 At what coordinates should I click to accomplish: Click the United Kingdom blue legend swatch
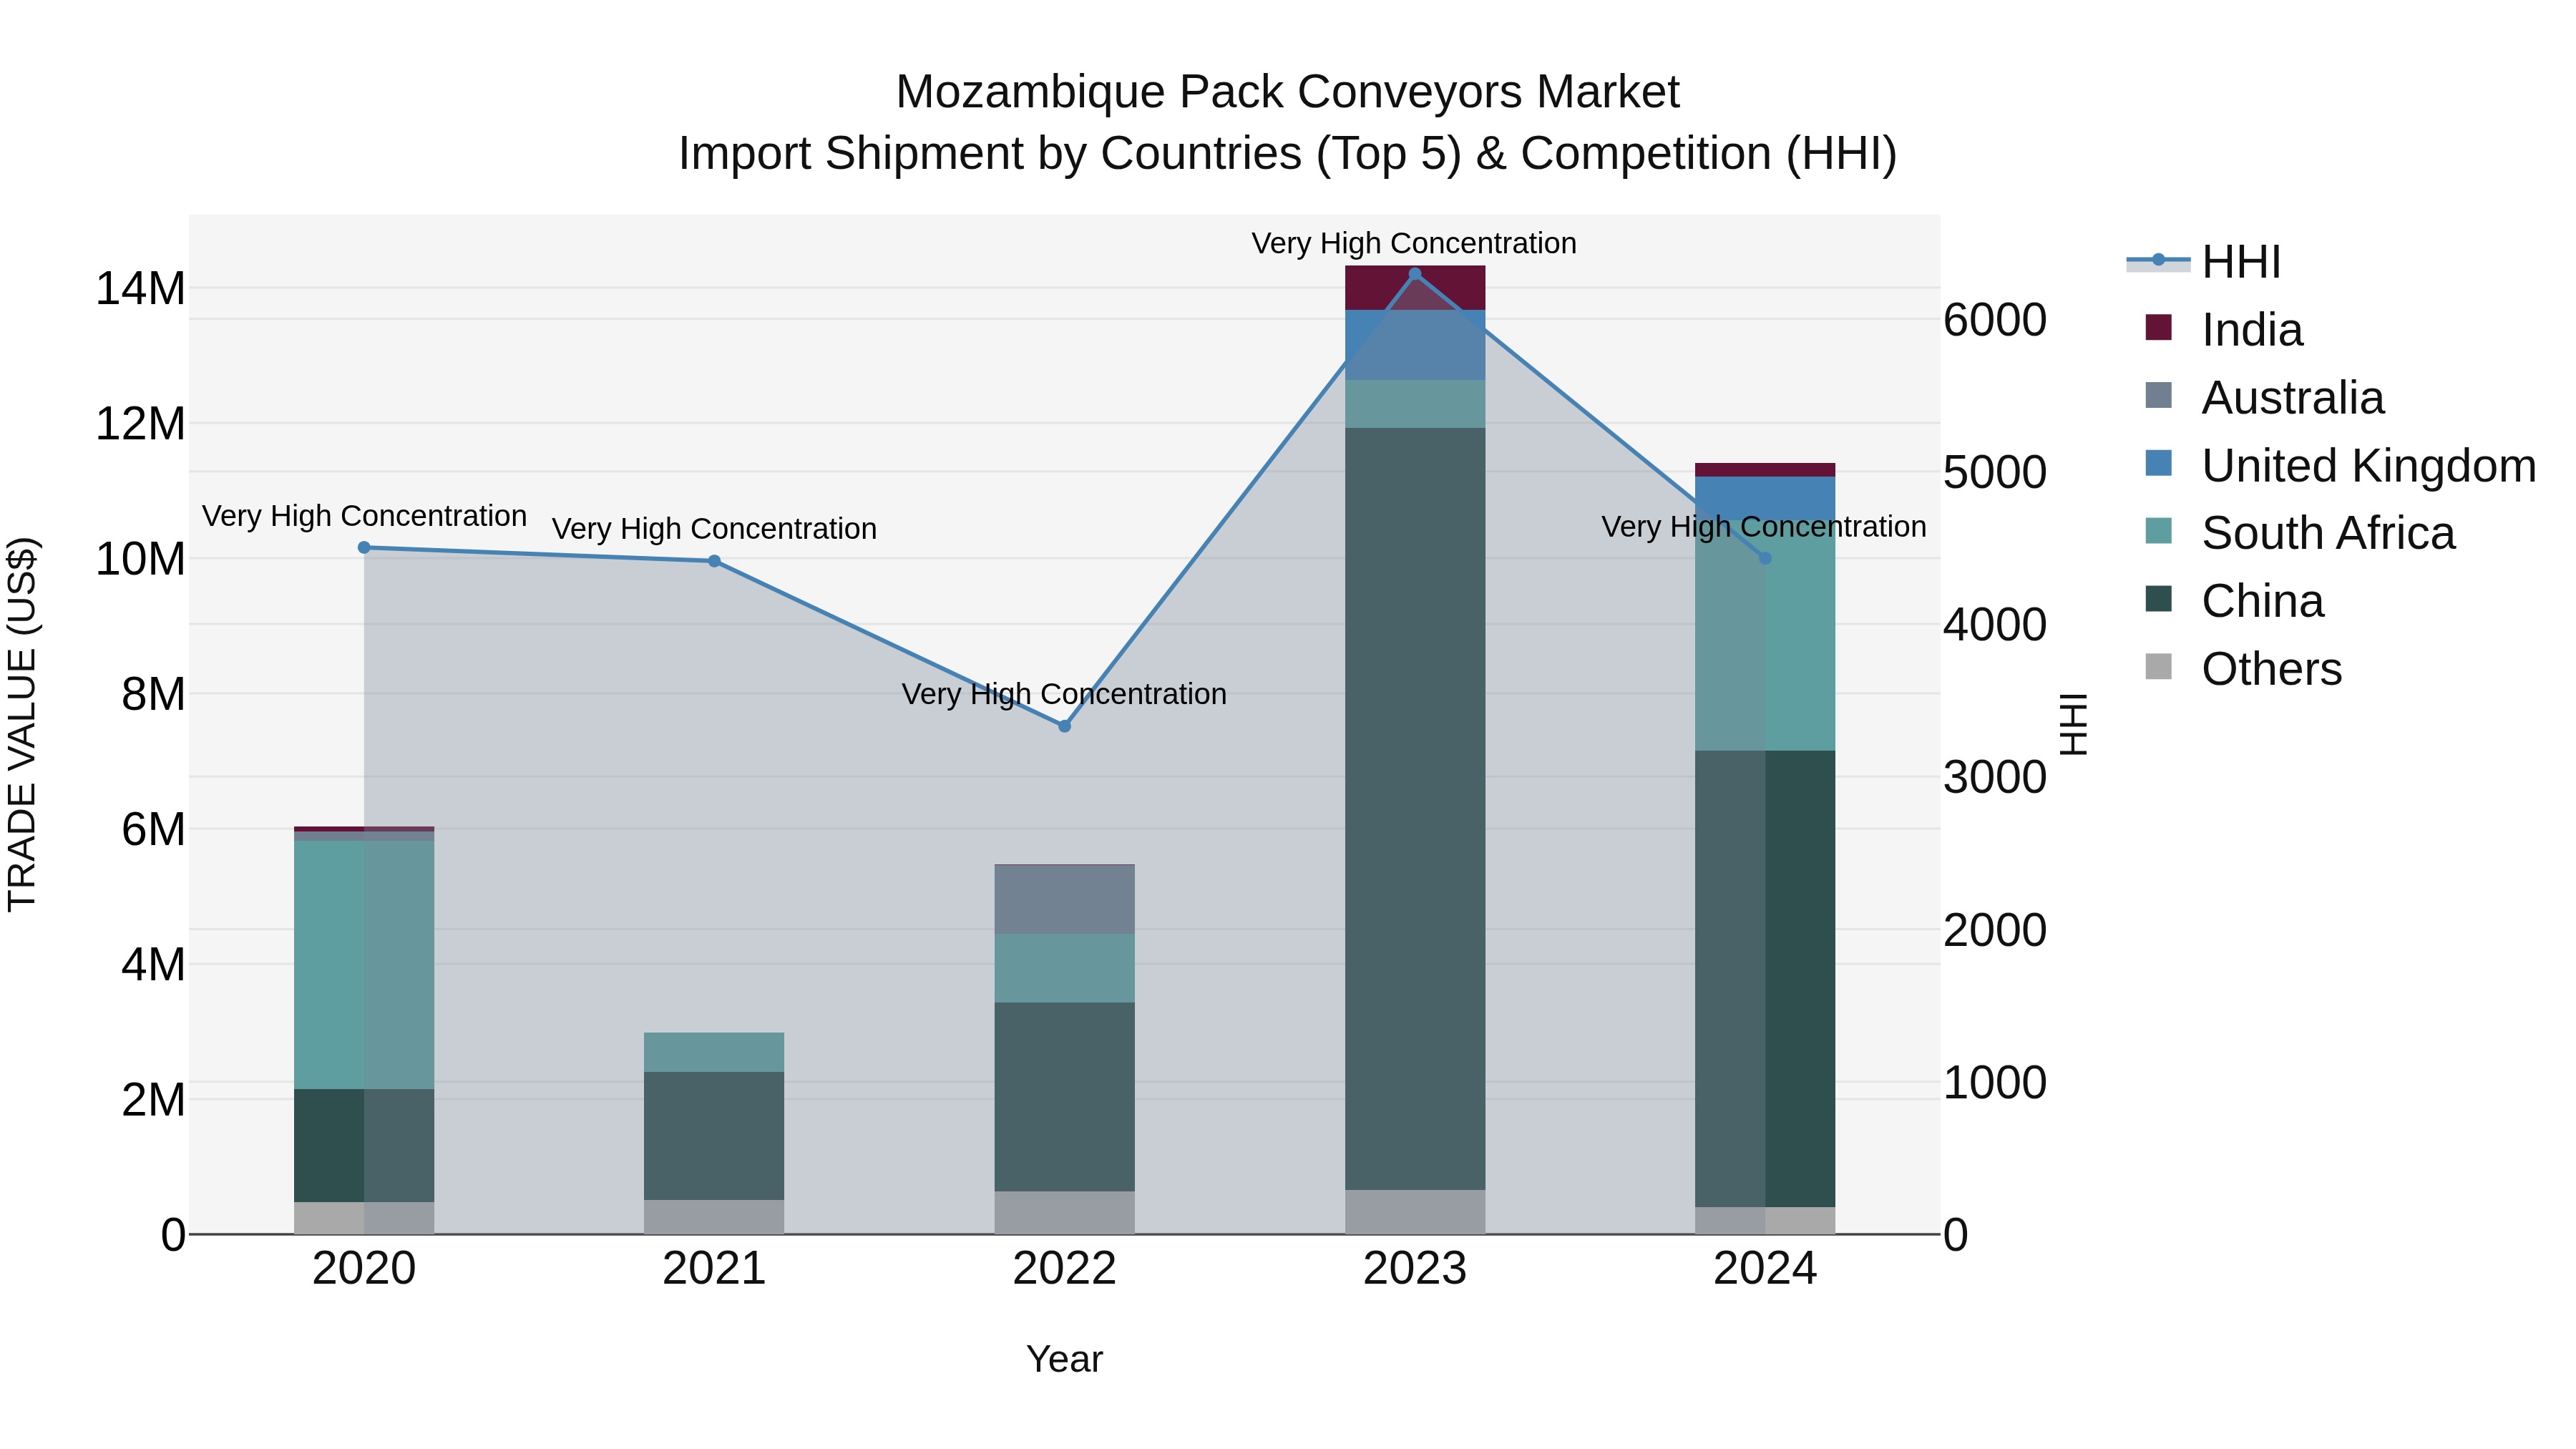[x=2159, y=463]
